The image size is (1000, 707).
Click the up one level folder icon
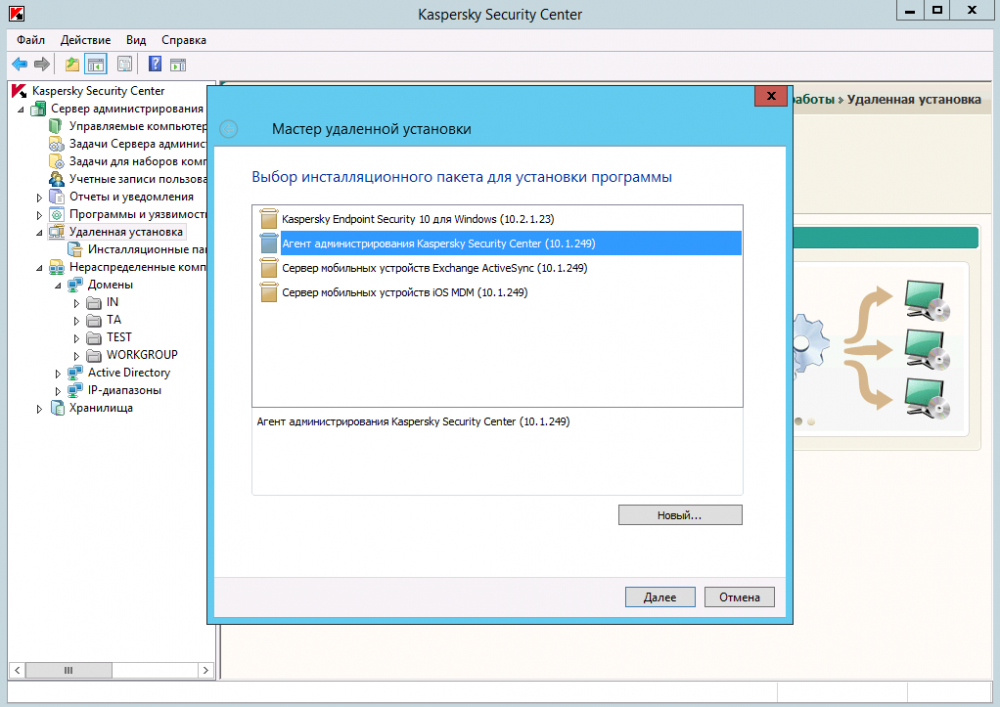[72, 64]
